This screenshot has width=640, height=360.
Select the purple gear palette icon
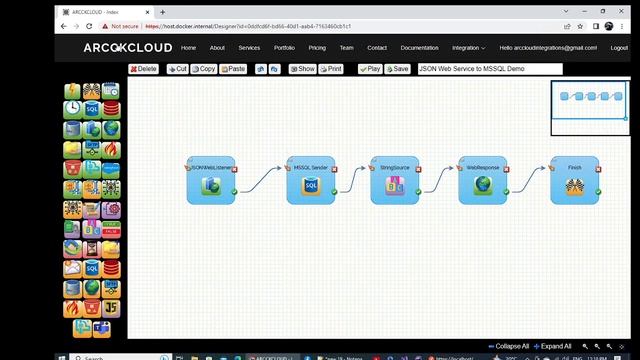pos(111,209)
